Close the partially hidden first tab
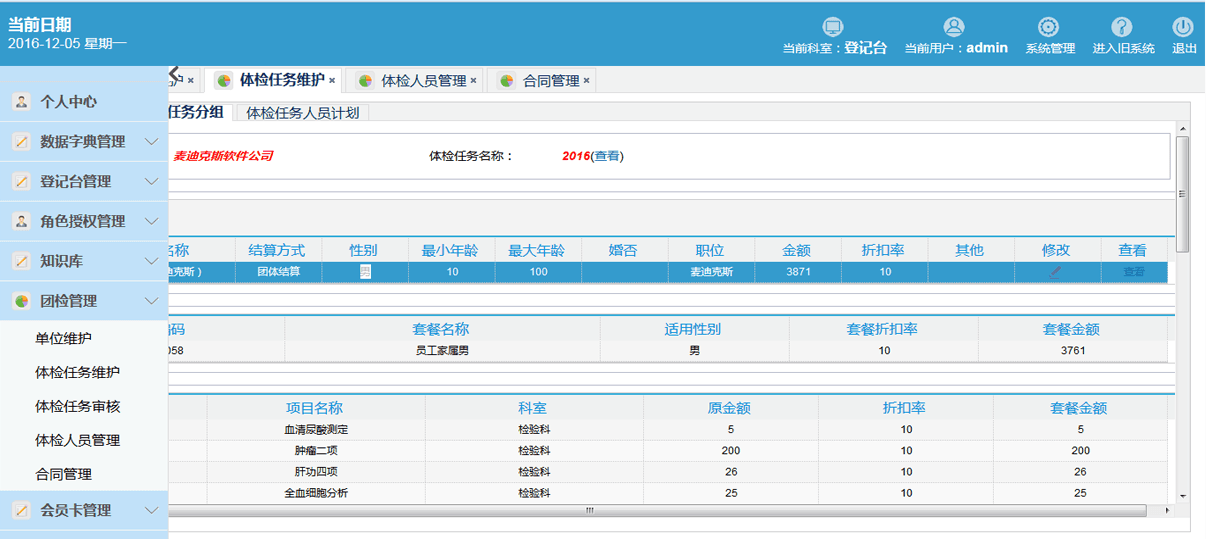The width and height of the screenshot is (1206, 539). coord(191,80)
